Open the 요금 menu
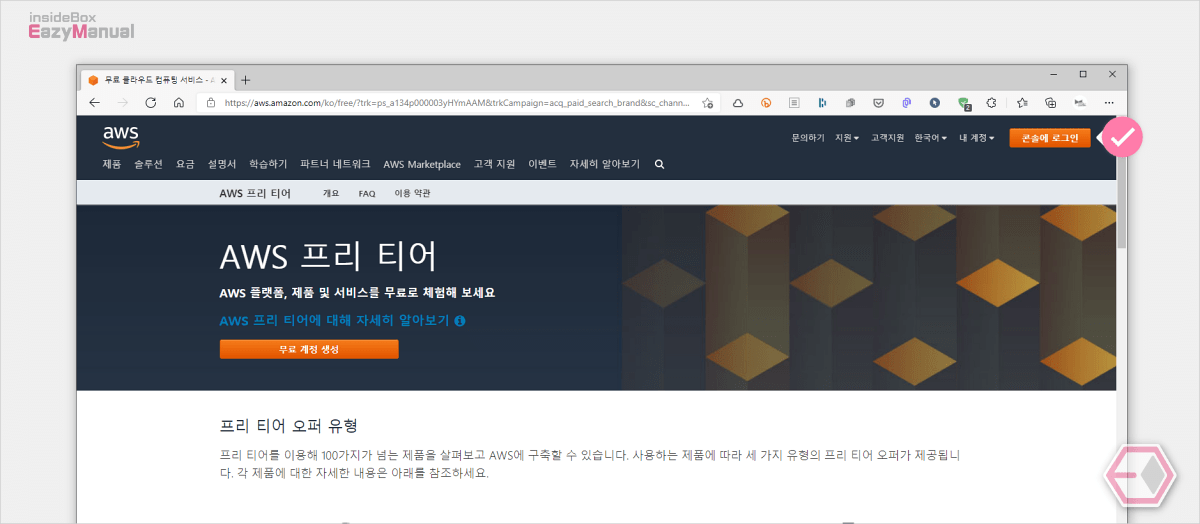This screenshot has width=1200, height=524. pyautogui.click(x=185, y=164)
